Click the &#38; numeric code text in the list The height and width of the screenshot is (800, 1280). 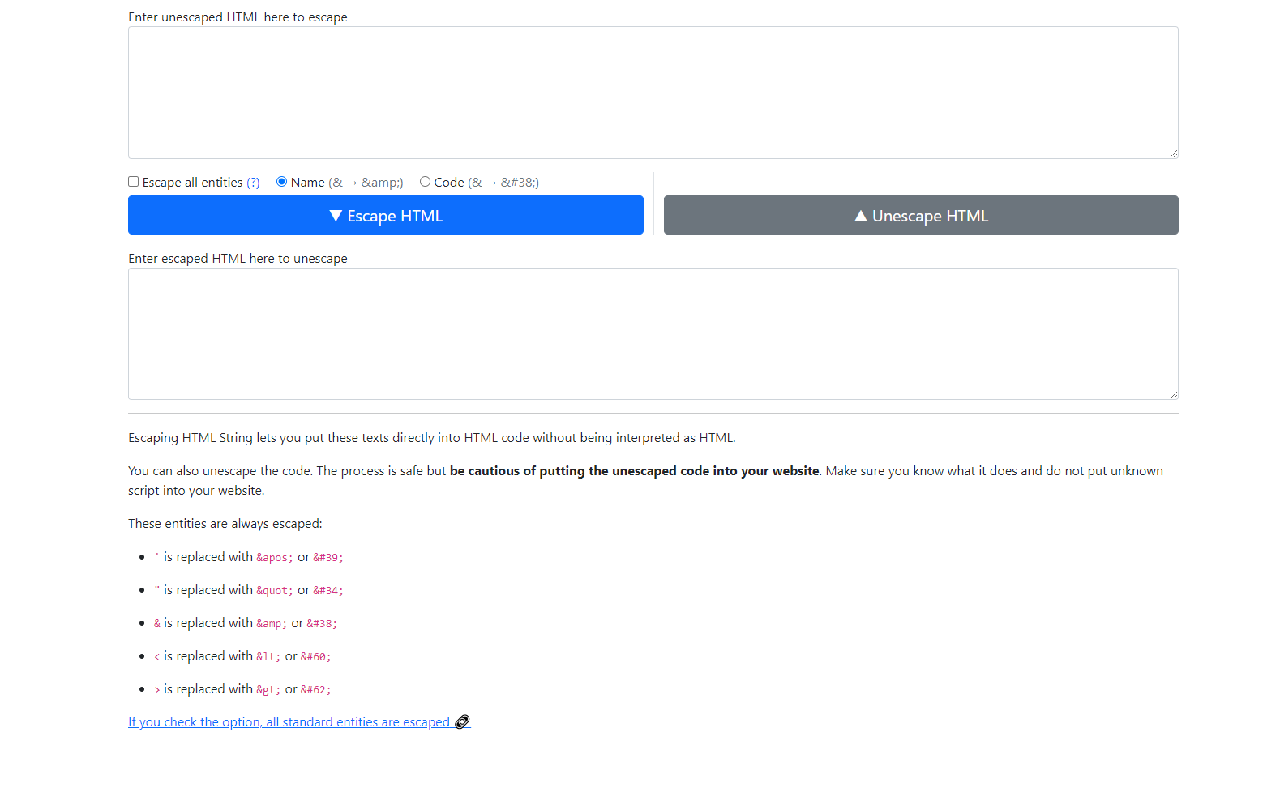click(323, 623)
